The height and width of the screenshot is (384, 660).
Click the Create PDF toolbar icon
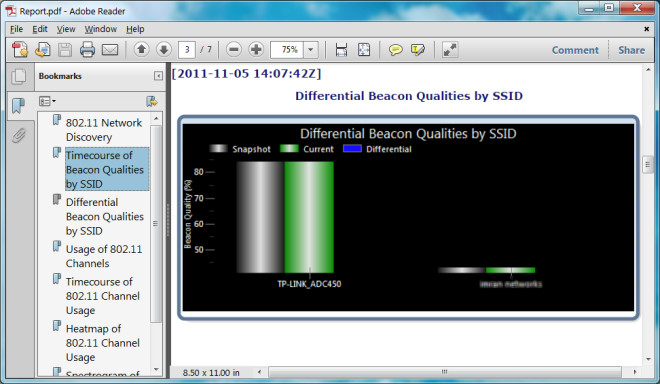click(20, 50)
